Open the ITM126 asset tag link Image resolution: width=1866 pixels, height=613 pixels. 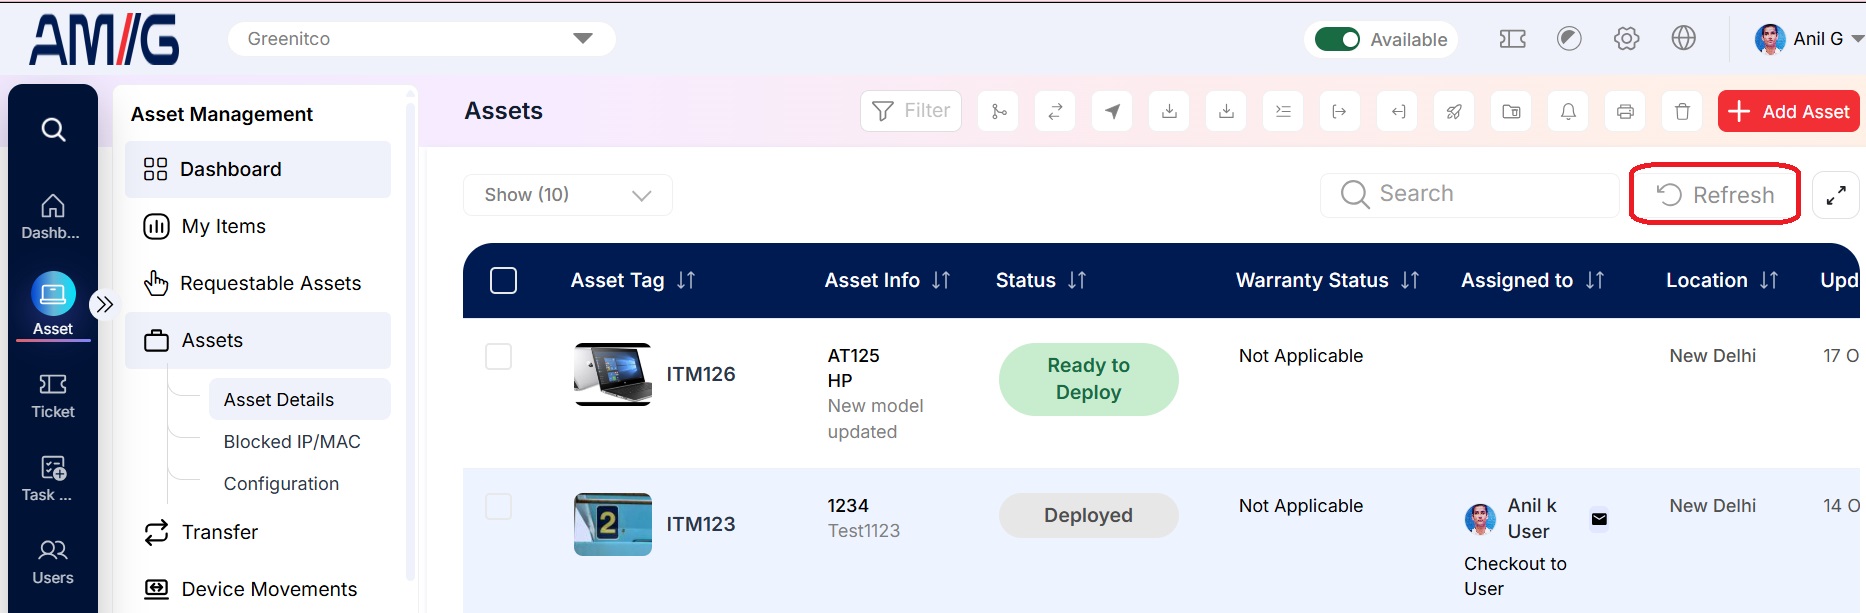coord(701,374)
